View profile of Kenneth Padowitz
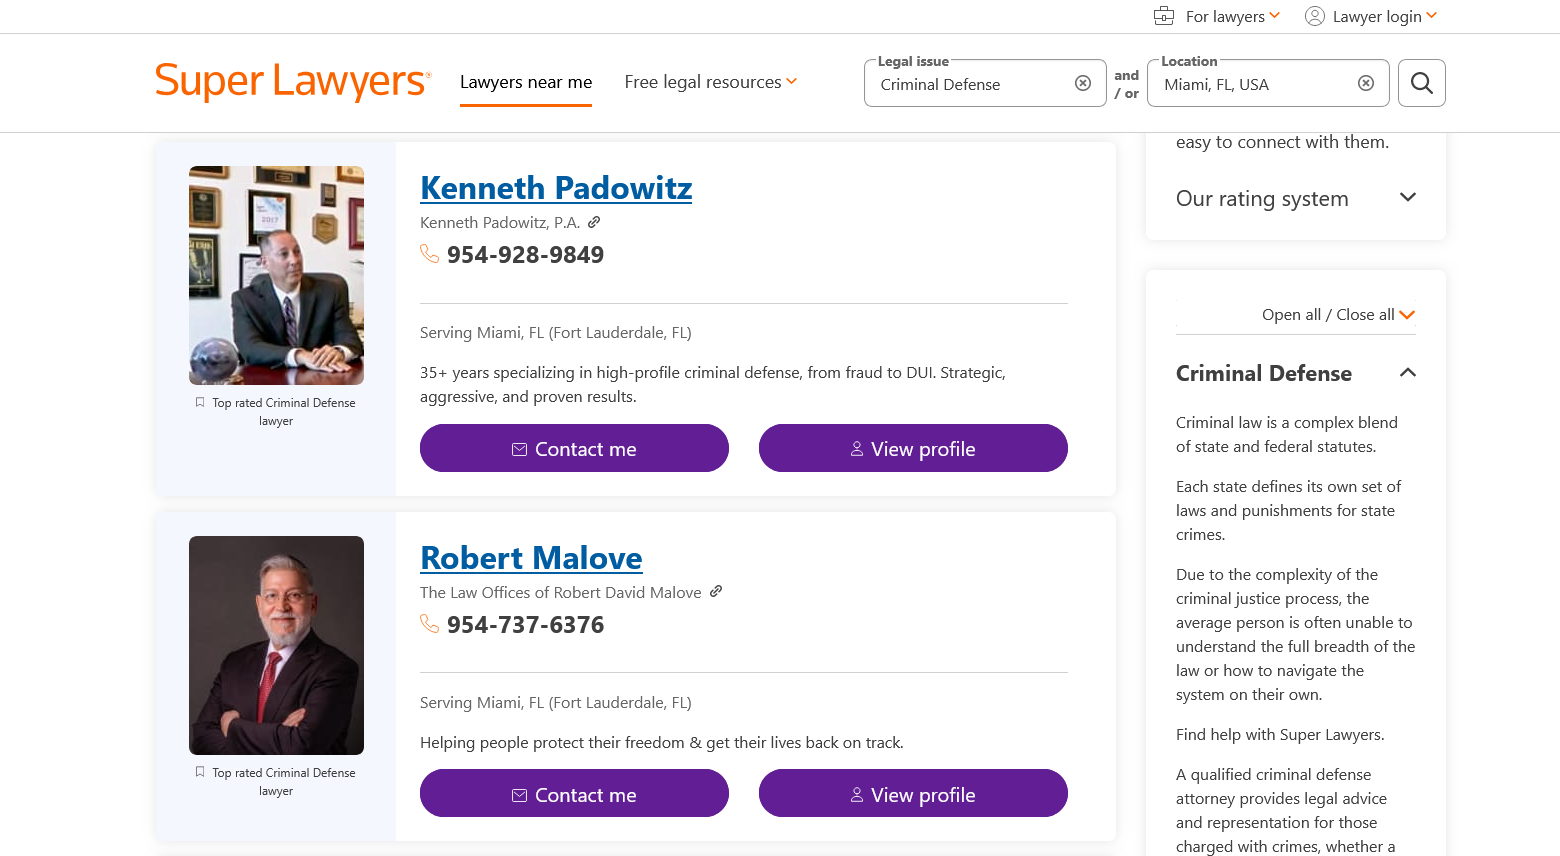 [x=913, y=449]
